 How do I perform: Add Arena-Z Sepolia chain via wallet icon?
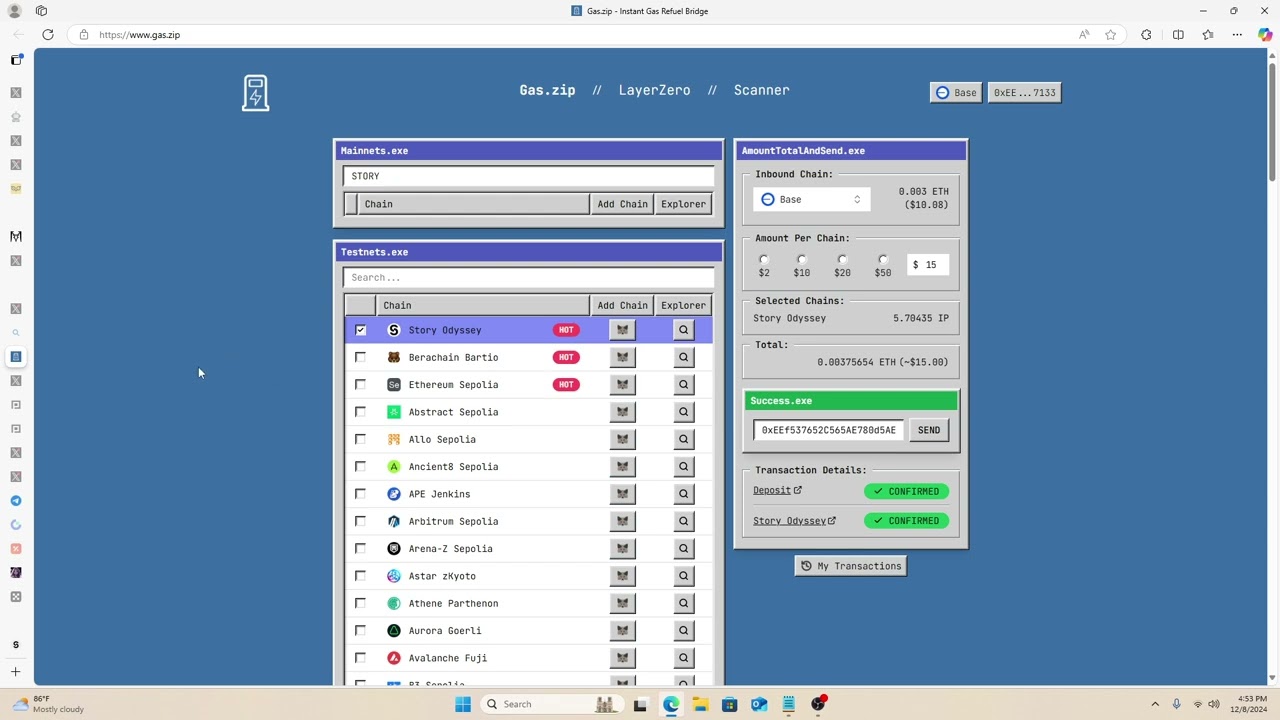click(x=622, y=549)
